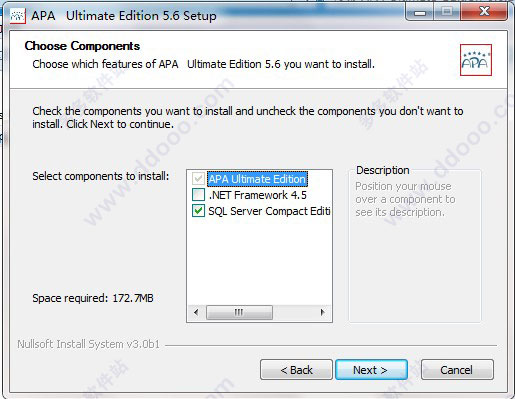The width and height of the screenshot is (515, 399).
Task: Uncheck SQL Server Compact Edition checkbox
Action: [198, 211]
